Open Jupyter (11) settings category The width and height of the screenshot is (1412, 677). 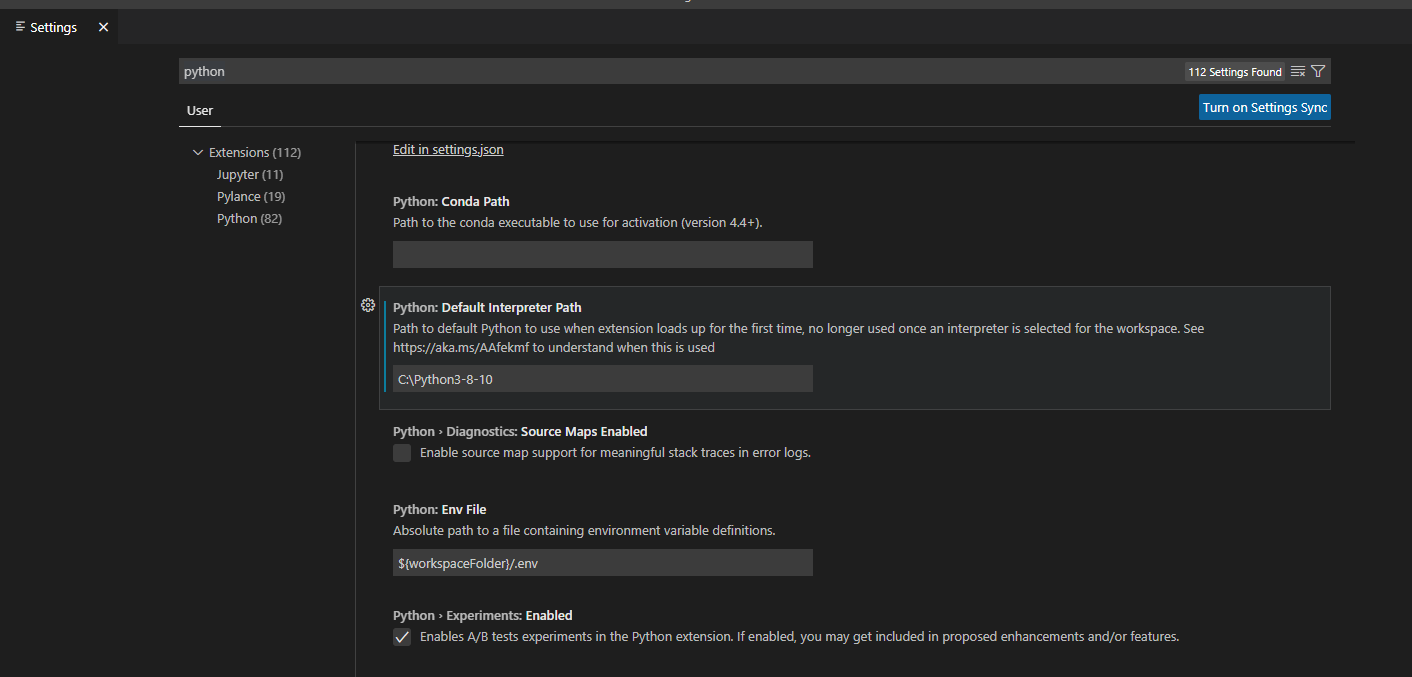coord(250,175)
